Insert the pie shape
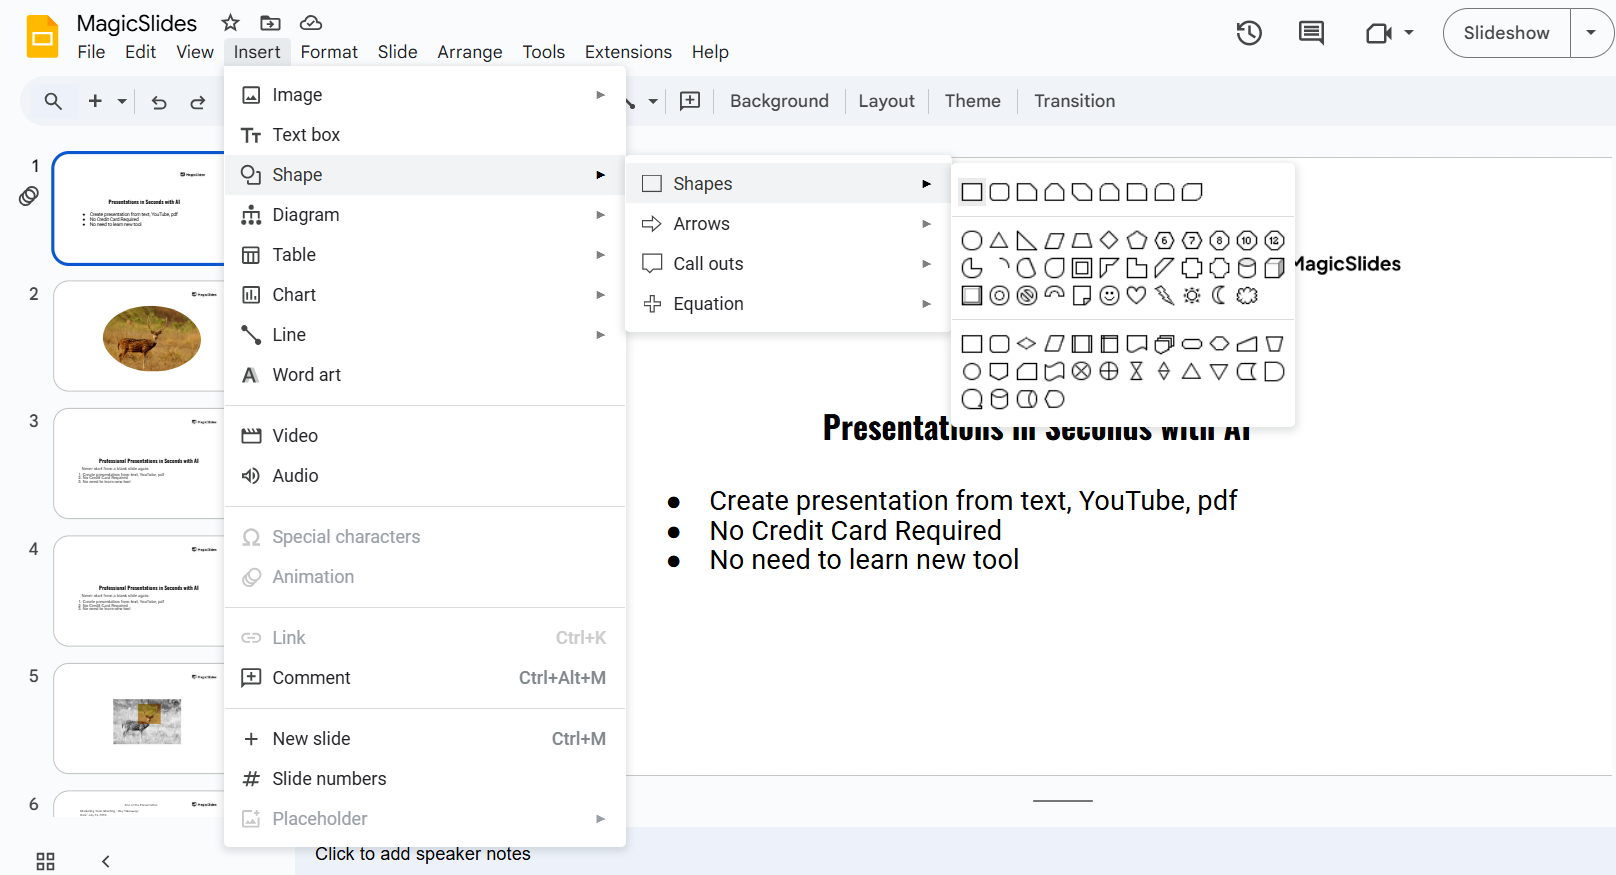Screen dimensions: 1616x875 click(971, 268)
